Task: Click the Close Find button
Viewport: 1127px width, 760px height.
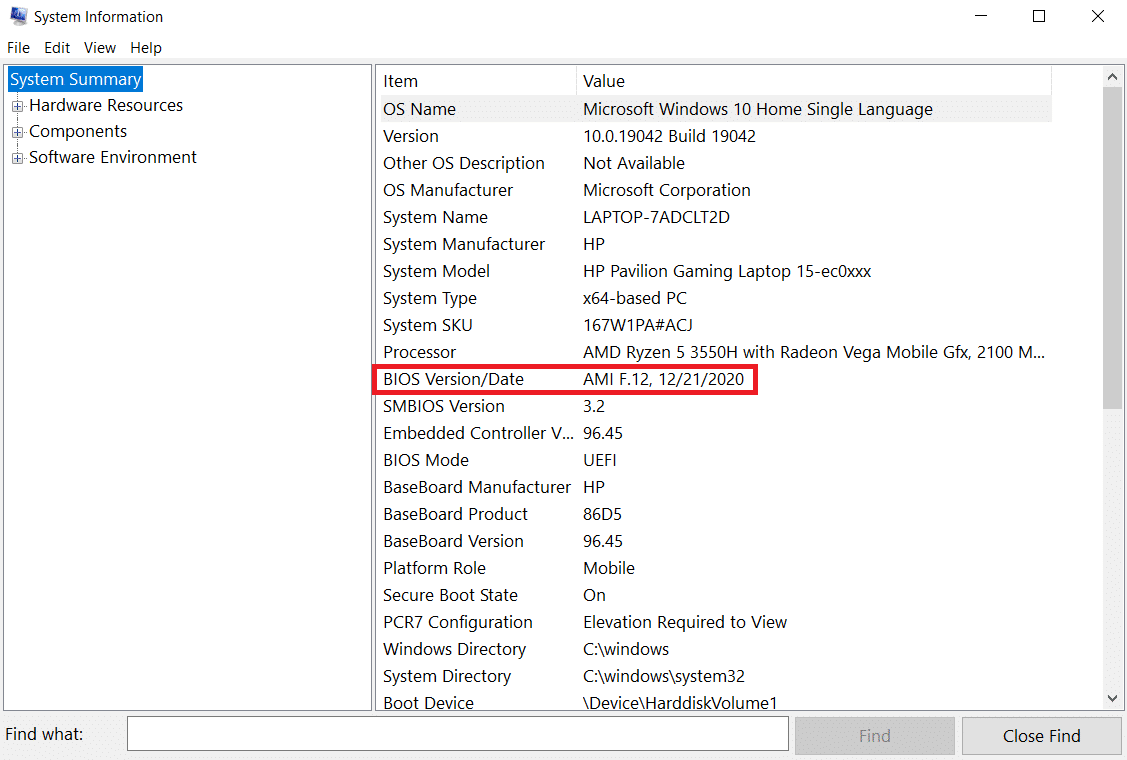Action: [x=1041, y=736]
